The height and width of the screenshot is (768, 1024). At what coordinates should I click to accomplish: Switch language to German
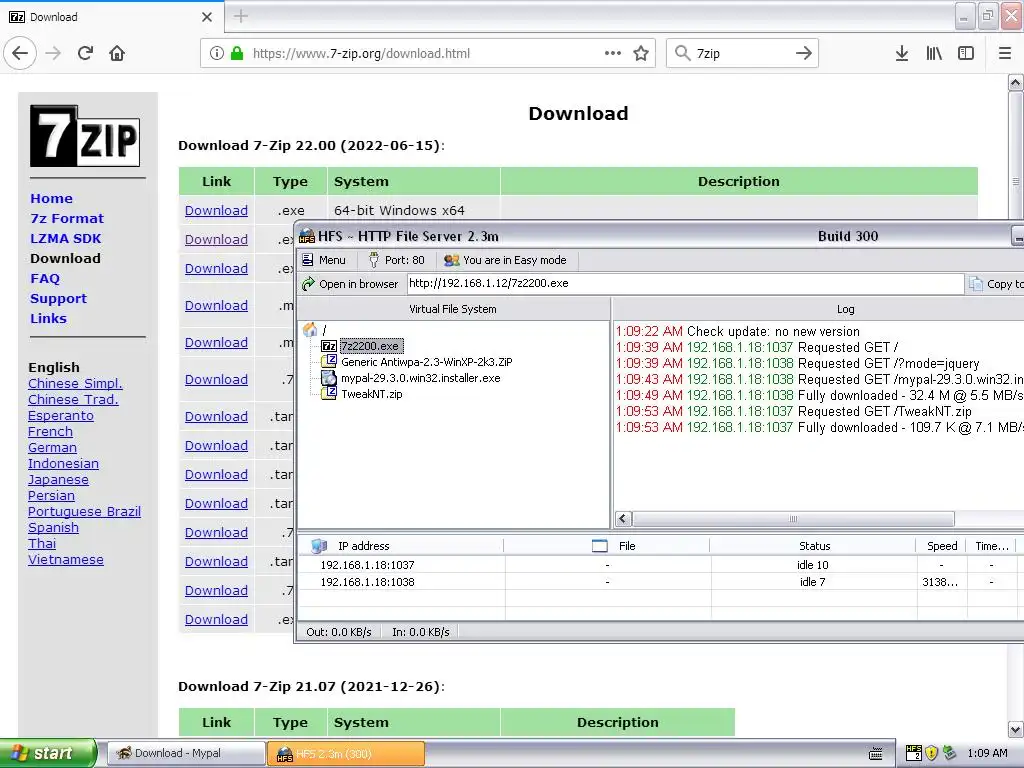(52, 448)
